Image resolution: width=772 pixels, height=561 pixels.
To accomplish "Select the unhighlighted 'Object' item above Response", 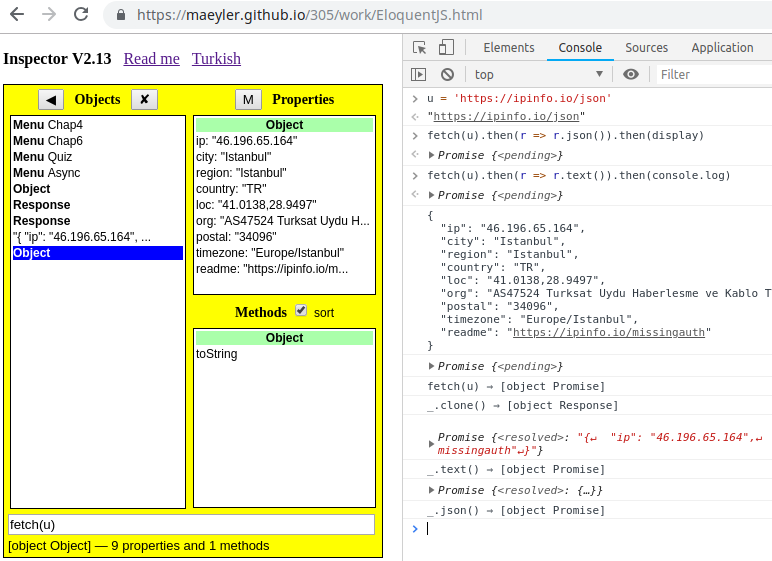I will click(x=97, y=189).
